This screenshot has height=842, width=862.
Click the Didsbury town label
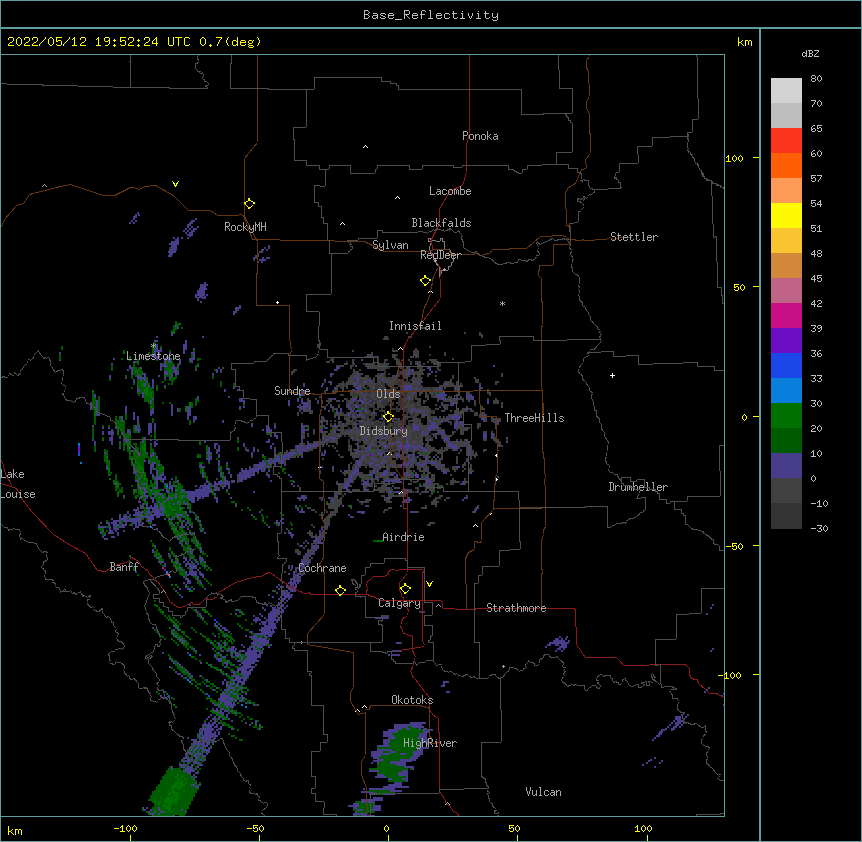click(383, 431)
